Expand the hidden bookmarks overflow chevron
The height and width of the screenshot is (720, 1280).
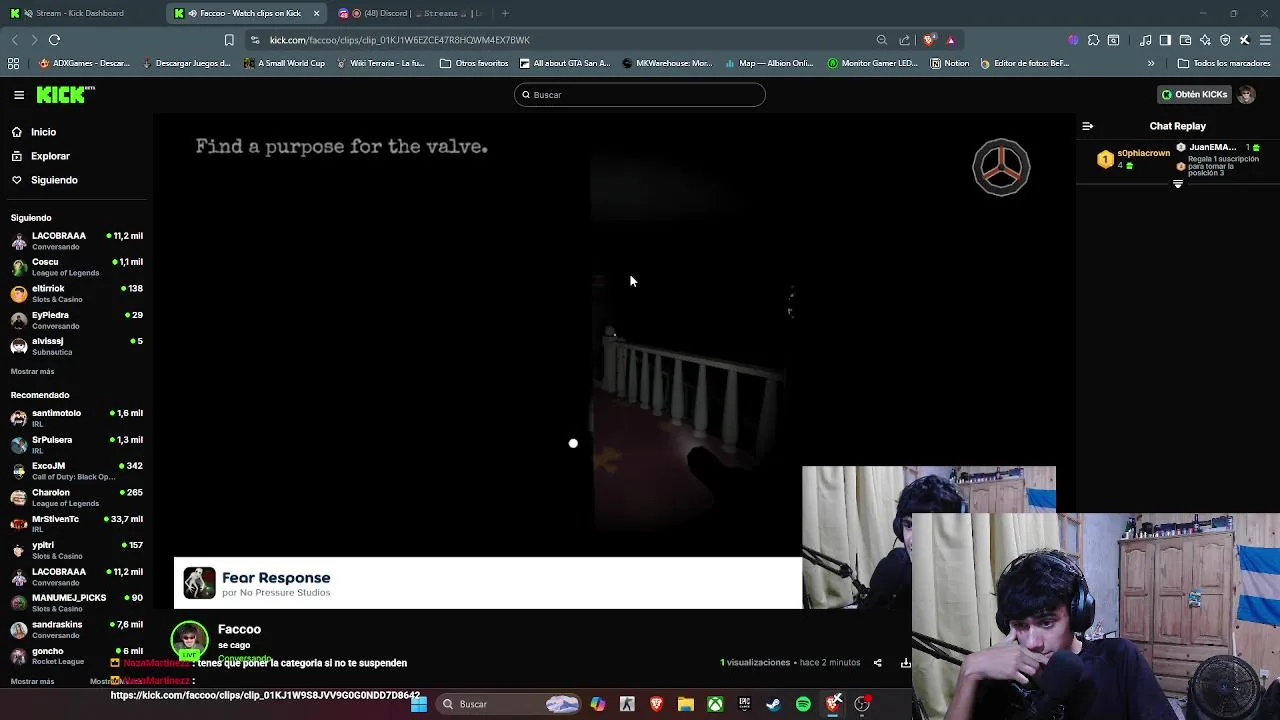tap(1151, 63)
